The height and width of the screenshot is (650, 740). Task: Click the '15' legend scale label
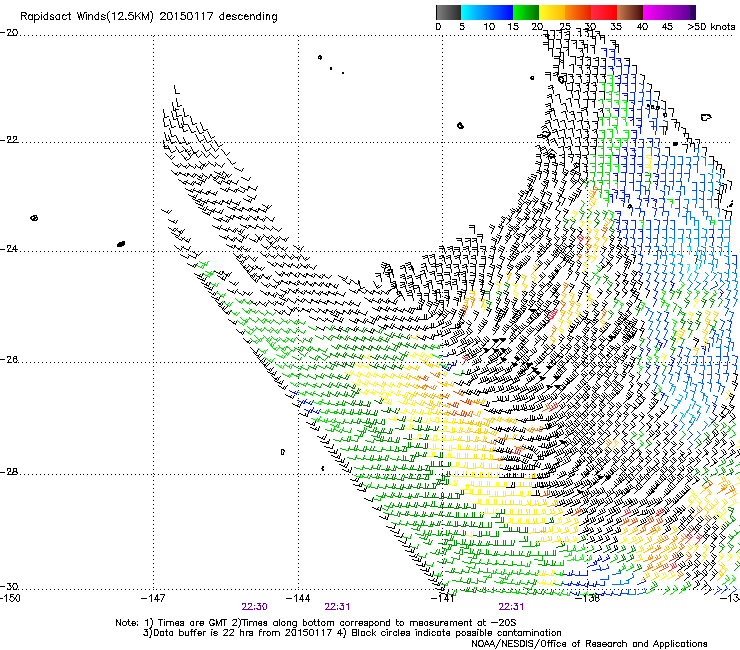click(513, 26)
